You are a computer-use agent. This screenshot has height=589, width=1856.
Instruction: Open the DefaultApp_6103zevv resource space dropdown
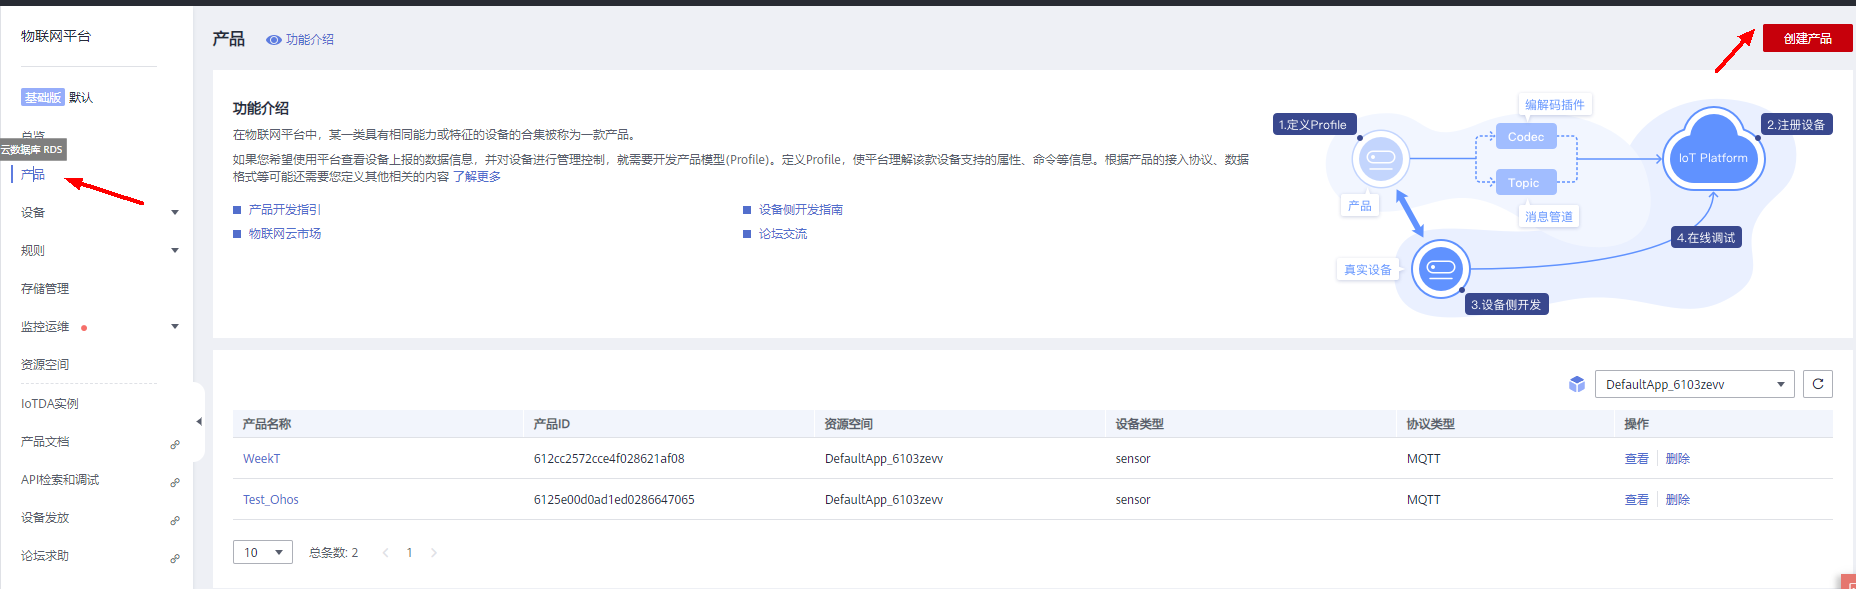point(1694,384)
